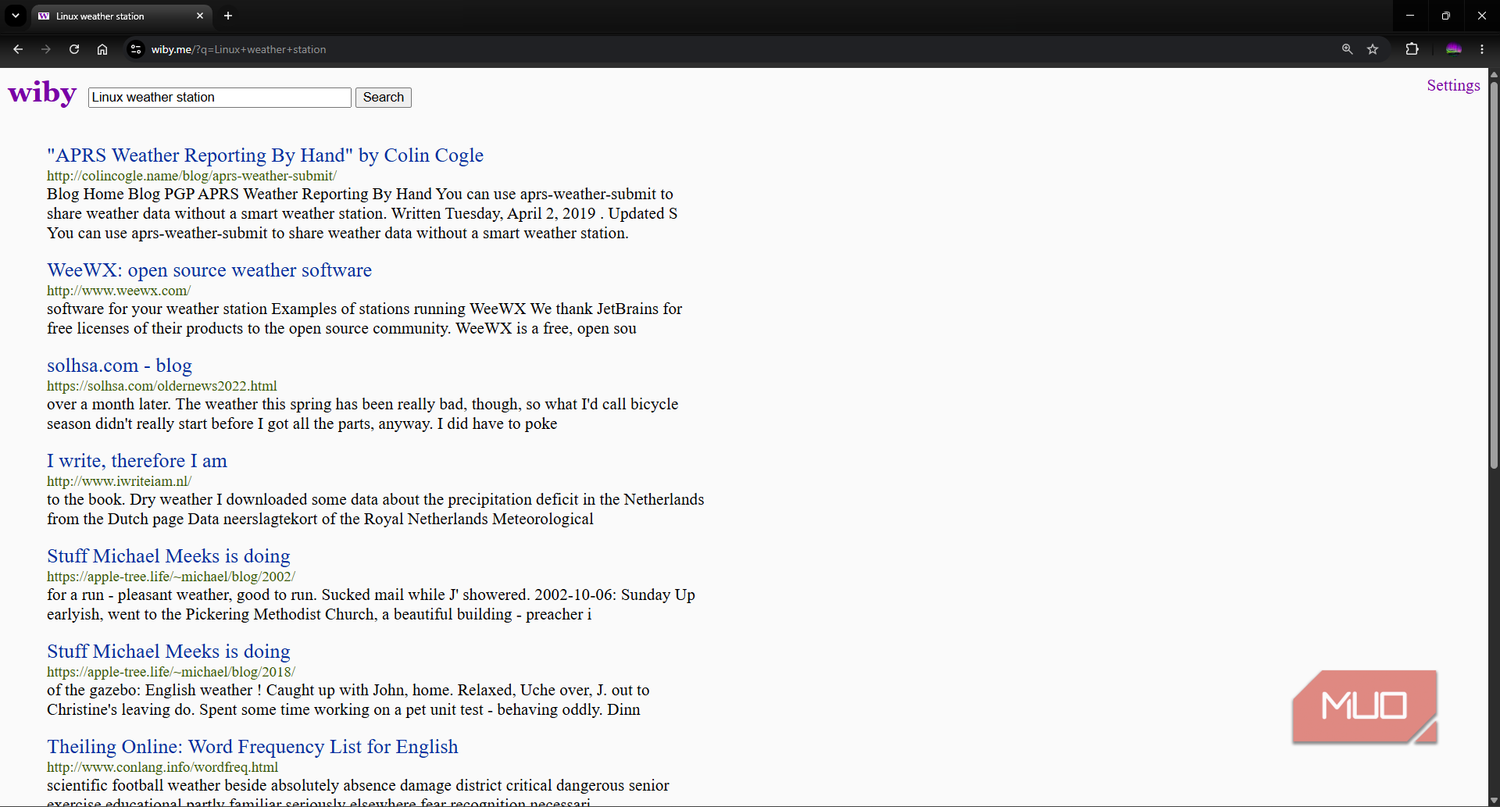The width and height of the screenshot is (1500, 807).
Task: Open the extensions puzzle icon
Action: coord(1412,49)
